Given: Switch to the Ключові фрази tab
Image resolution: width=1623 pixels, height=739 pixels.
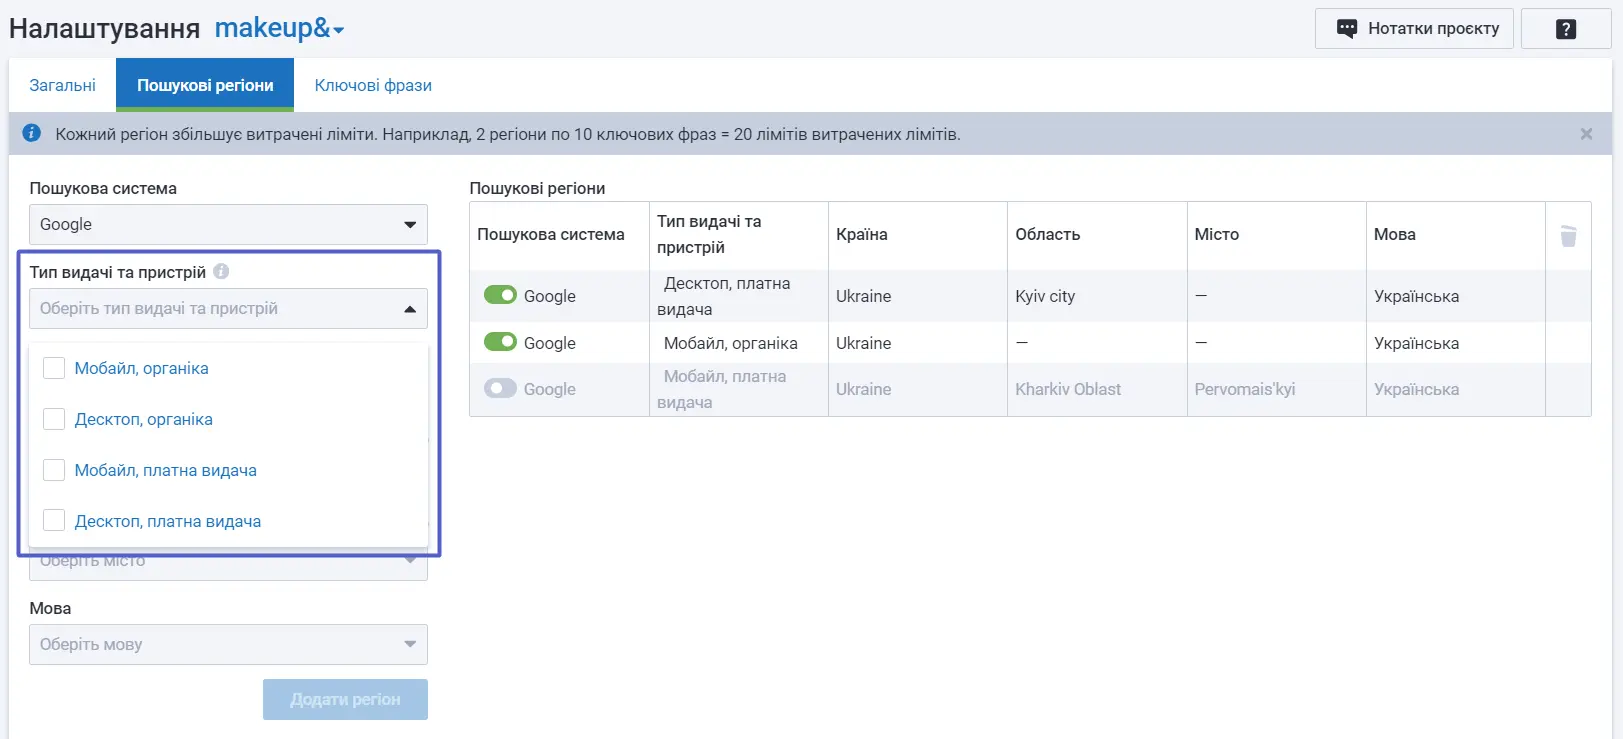Looking at the screenshot, I should coord(373,85).
